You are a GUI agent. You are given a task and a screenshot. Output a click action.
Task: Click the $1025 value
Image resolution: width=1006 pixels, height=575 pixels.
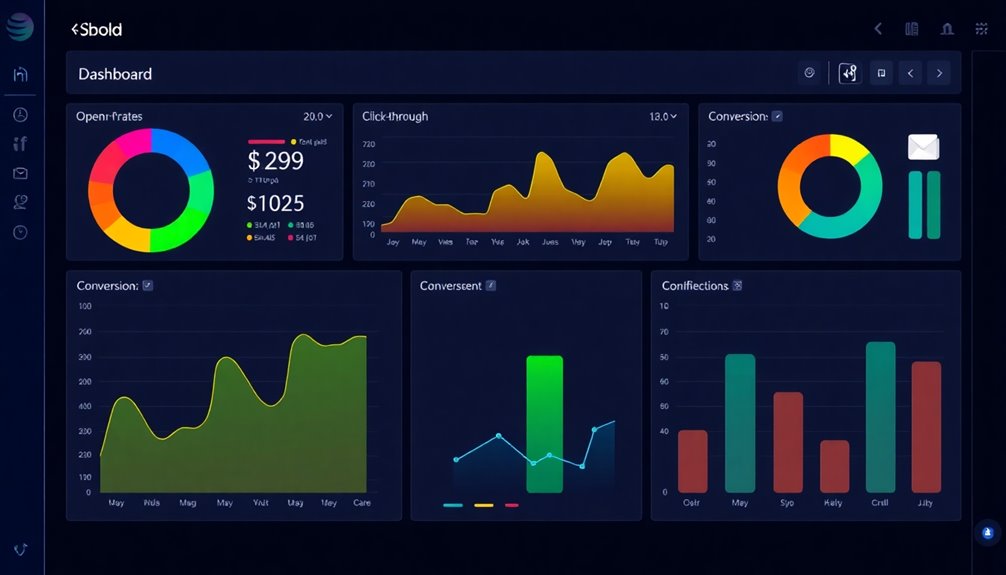click(275, 203)
